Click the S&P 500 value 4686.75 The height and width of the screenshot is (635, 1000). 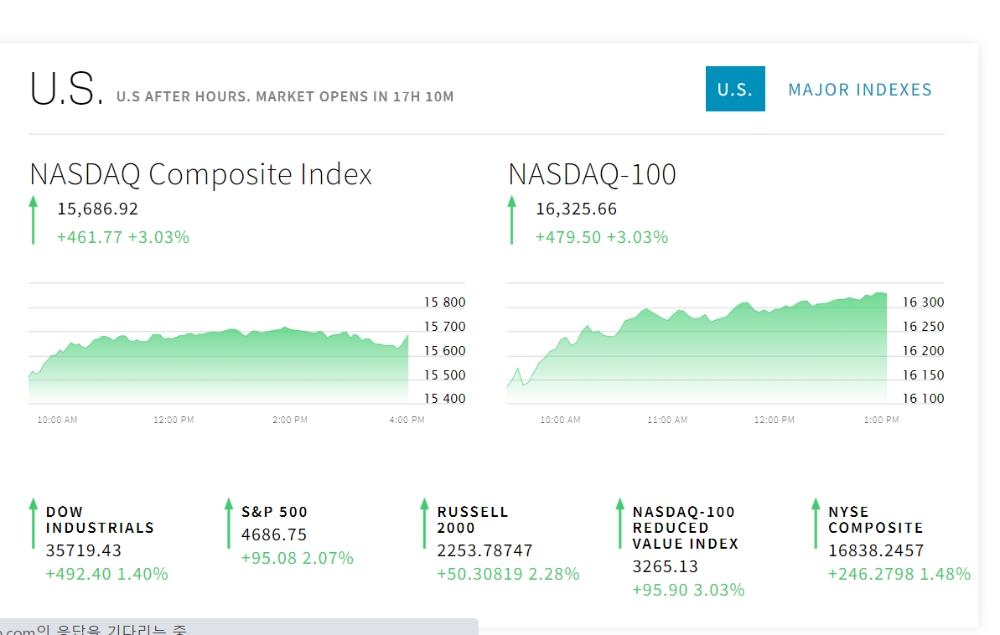coord(274,534)
